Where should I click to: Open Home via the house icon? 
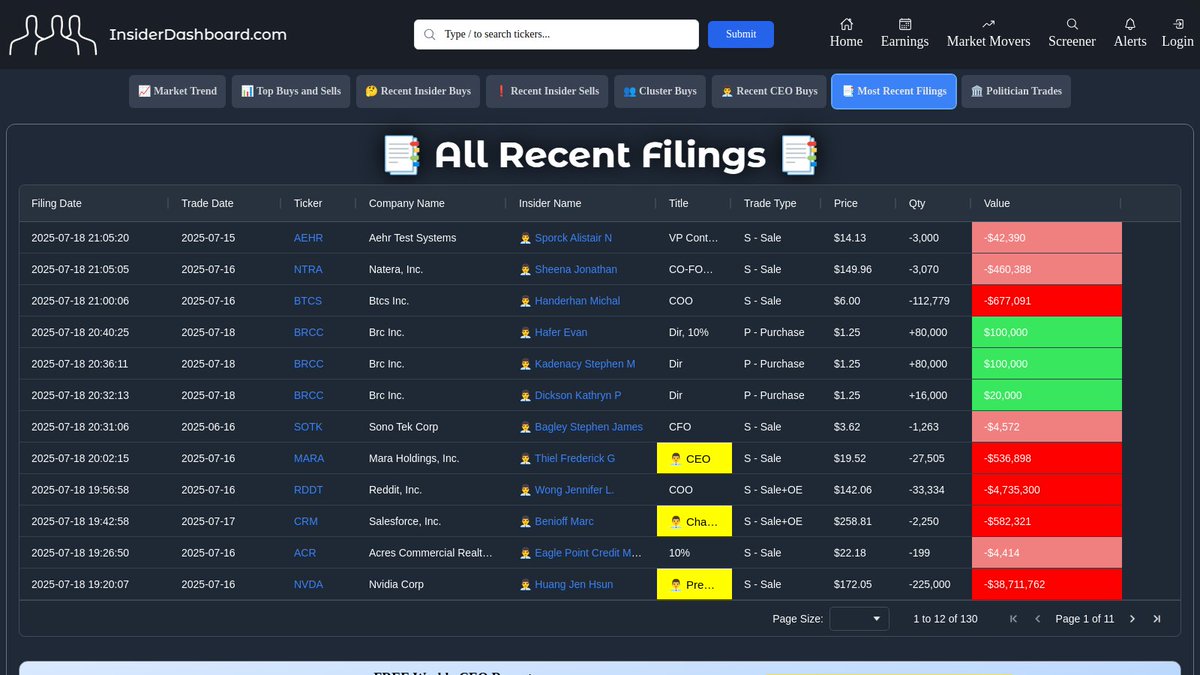846,24
